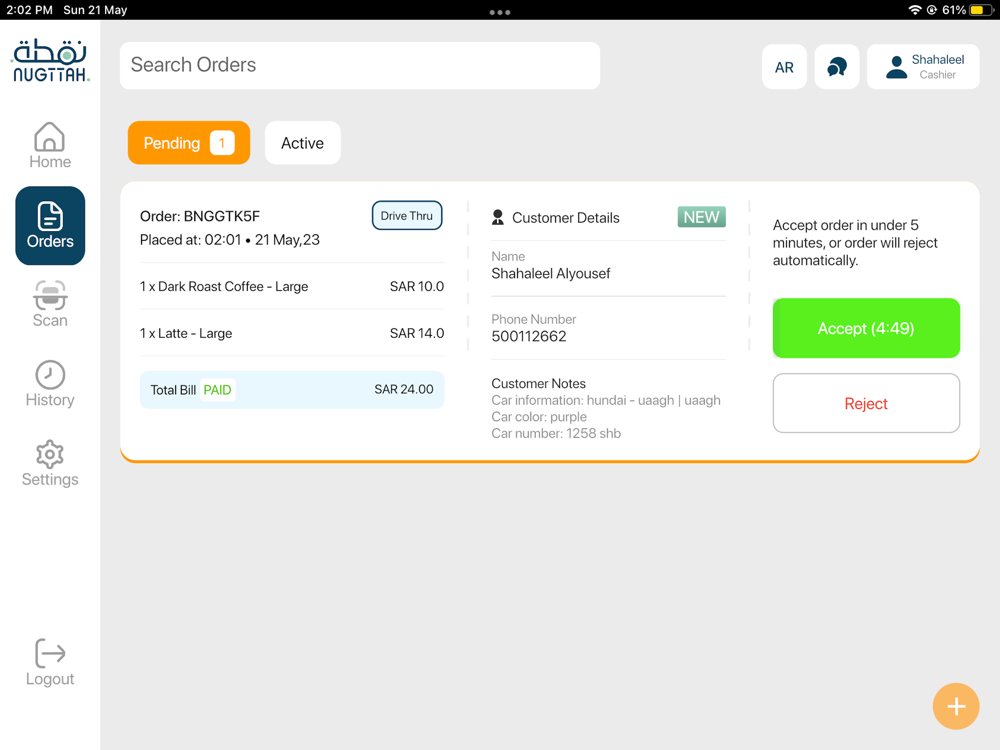Switch to the Active tab
1000x750 pixels.
pos(302,143)
